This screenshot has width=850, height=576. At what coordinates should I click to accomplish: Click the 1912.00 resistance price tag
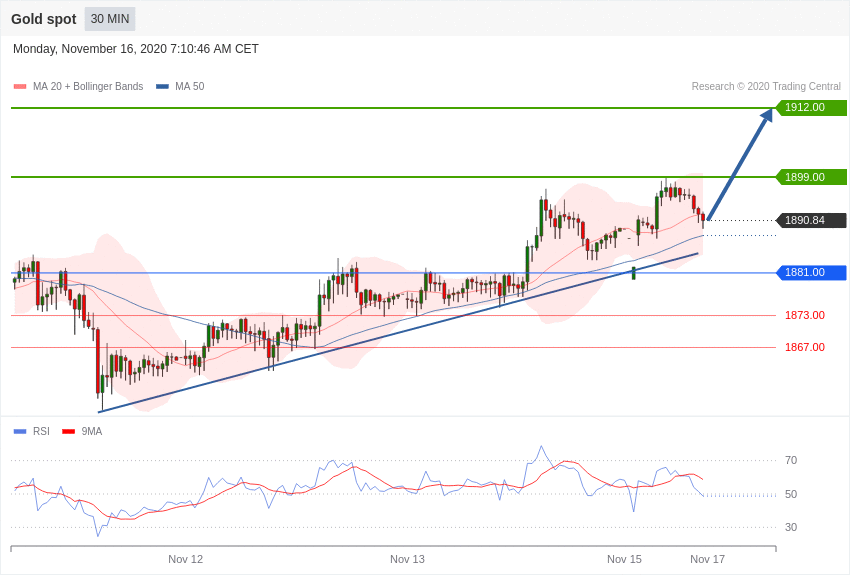point(811,107)
